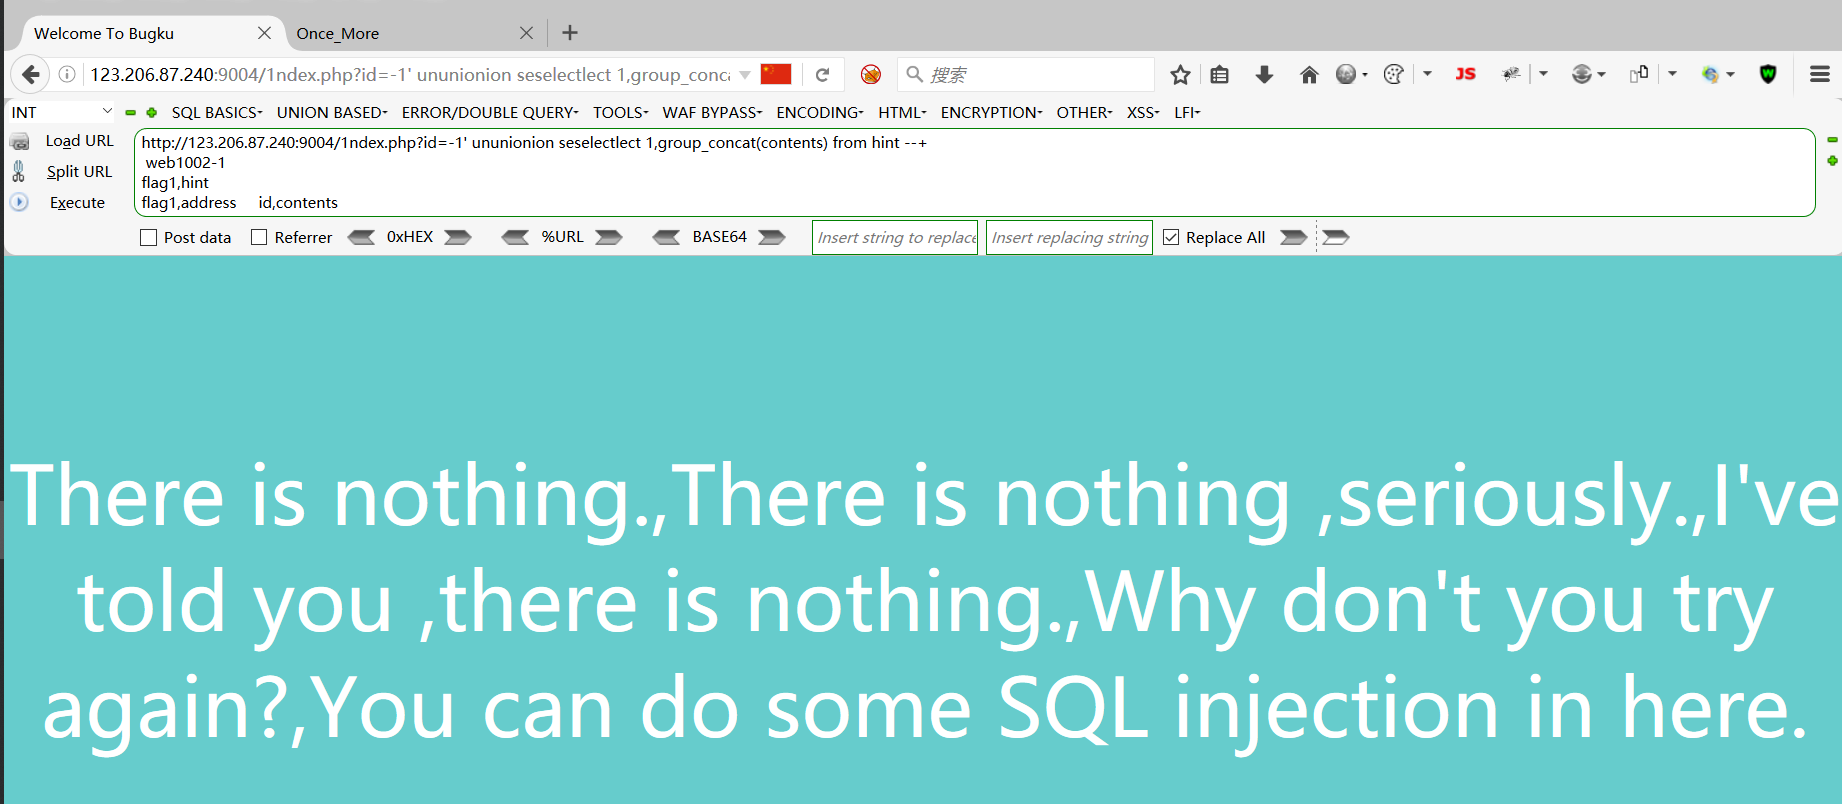Click the Load URL button
The width and height of the screenshot is (1842, 804).
coord(80,141)
